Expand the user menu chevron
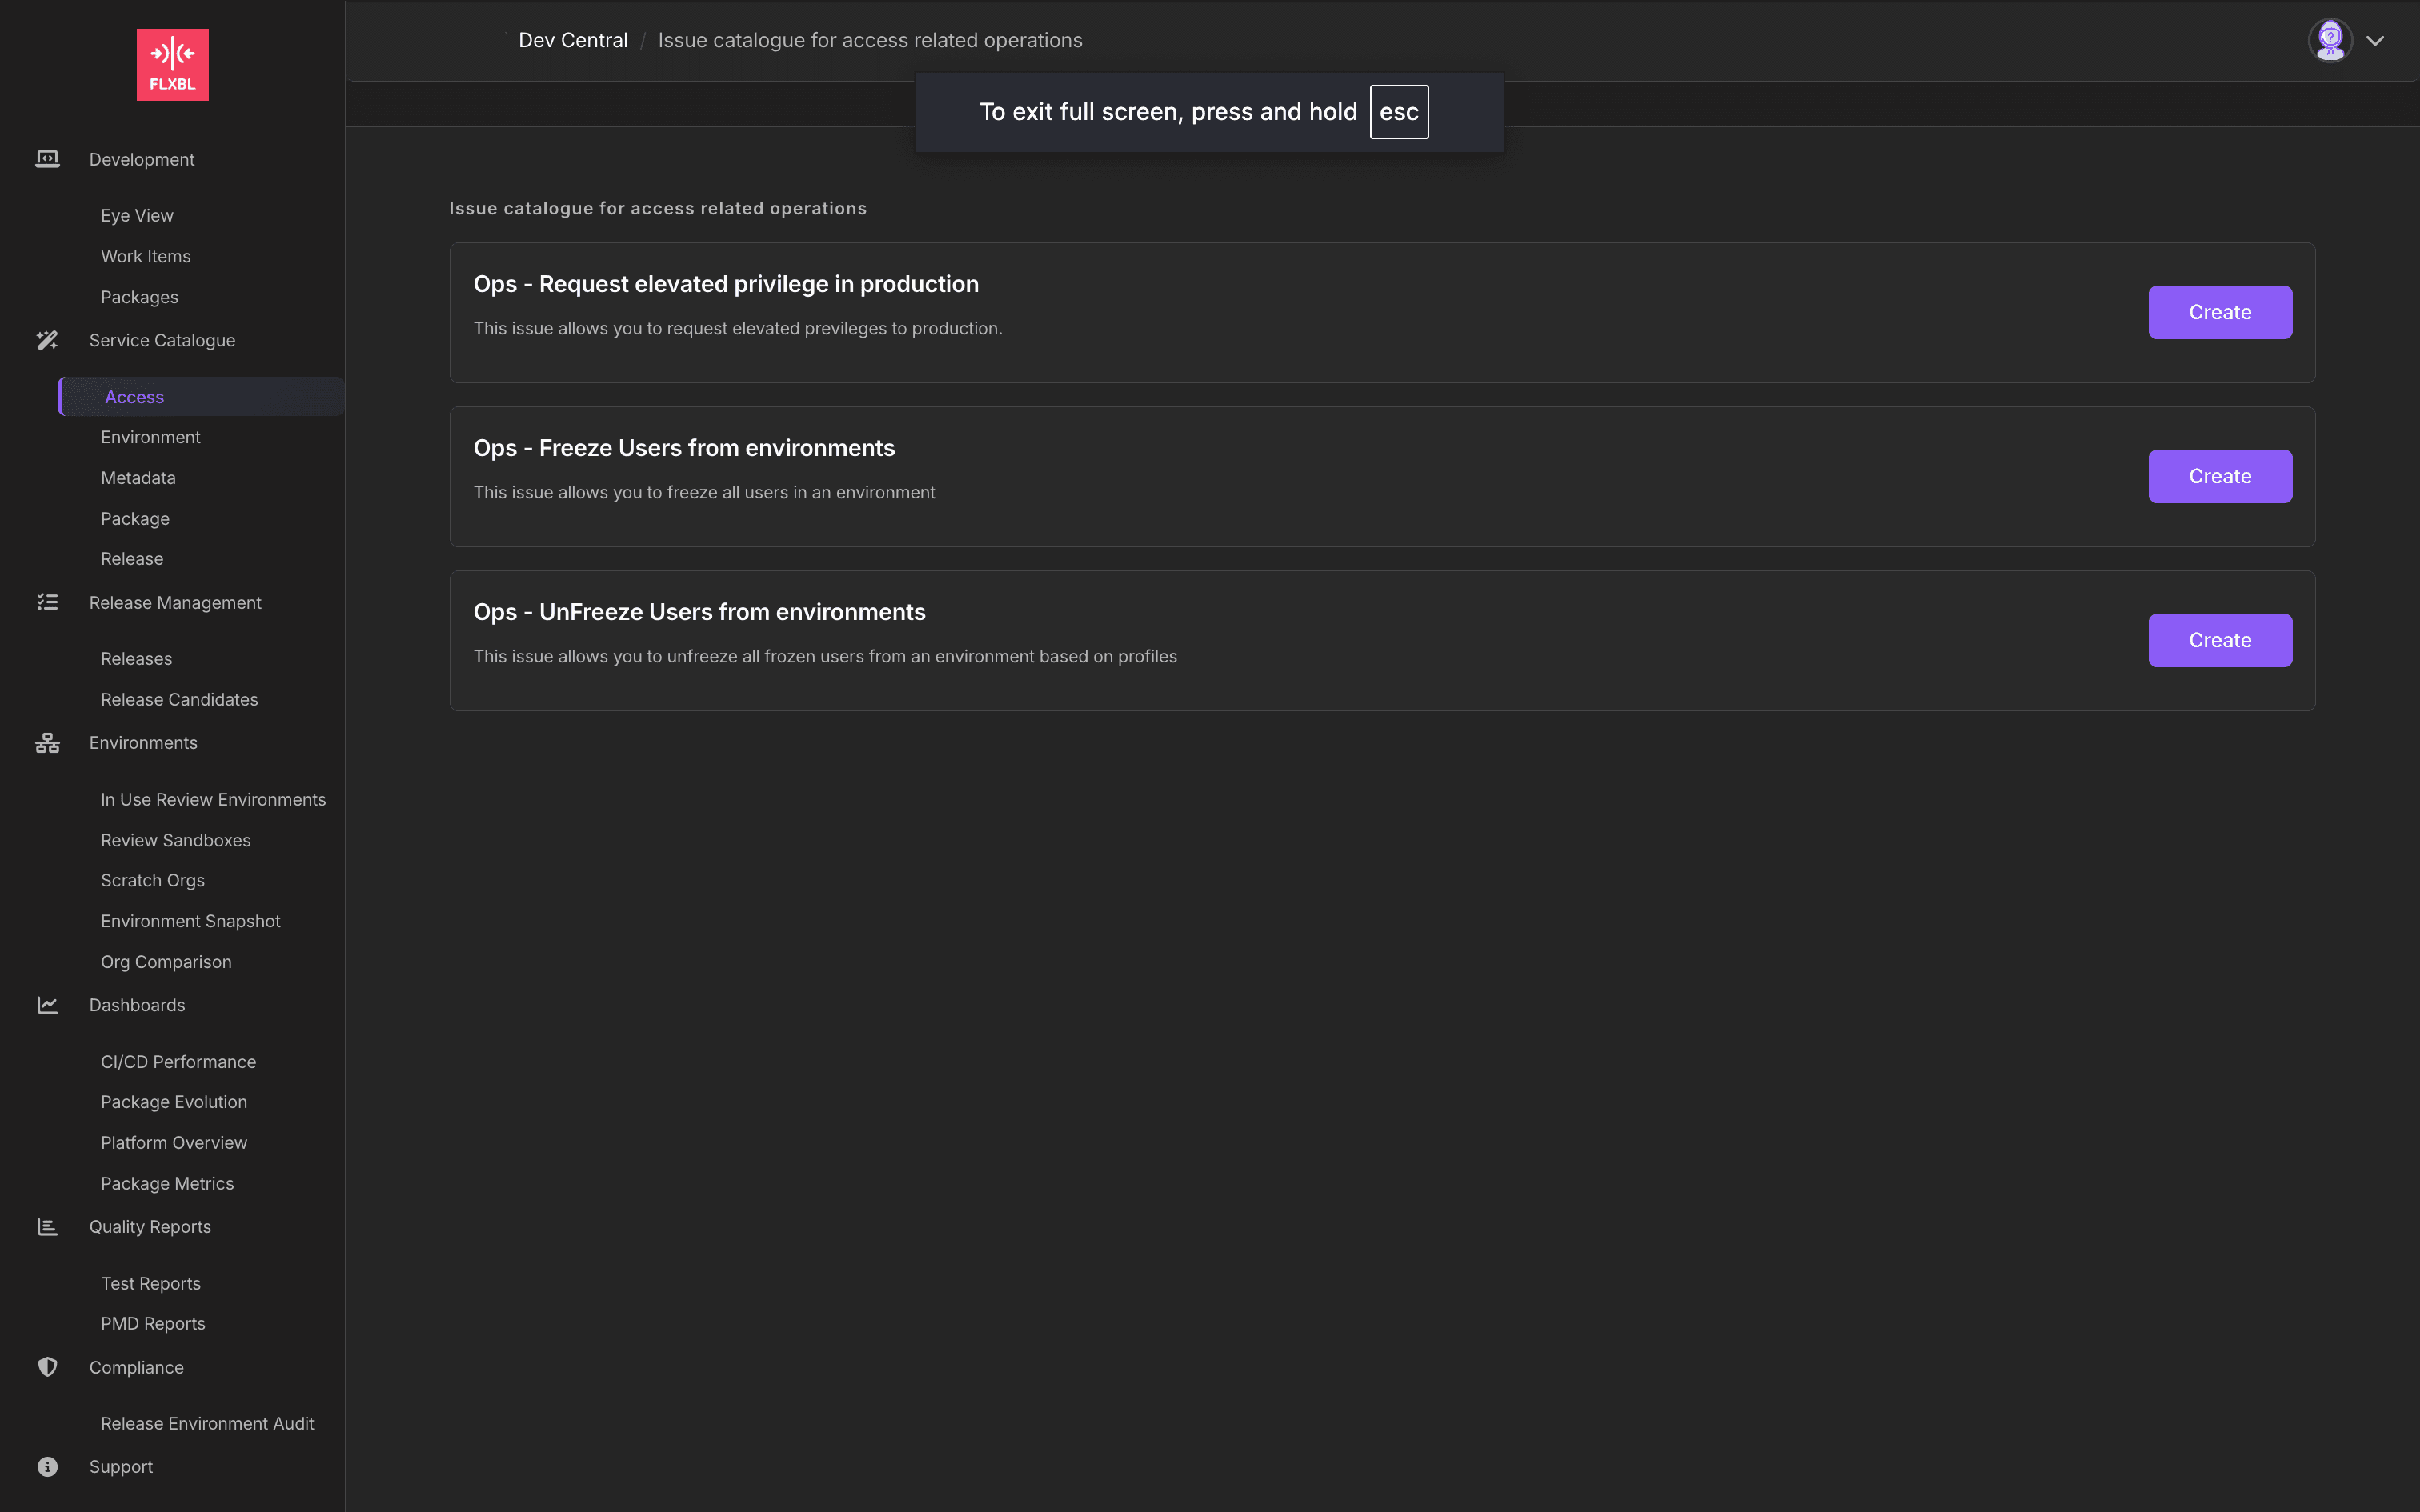Image resolution: width=2420 pixels, height=1512 pixels. (x=2375, y=41)
